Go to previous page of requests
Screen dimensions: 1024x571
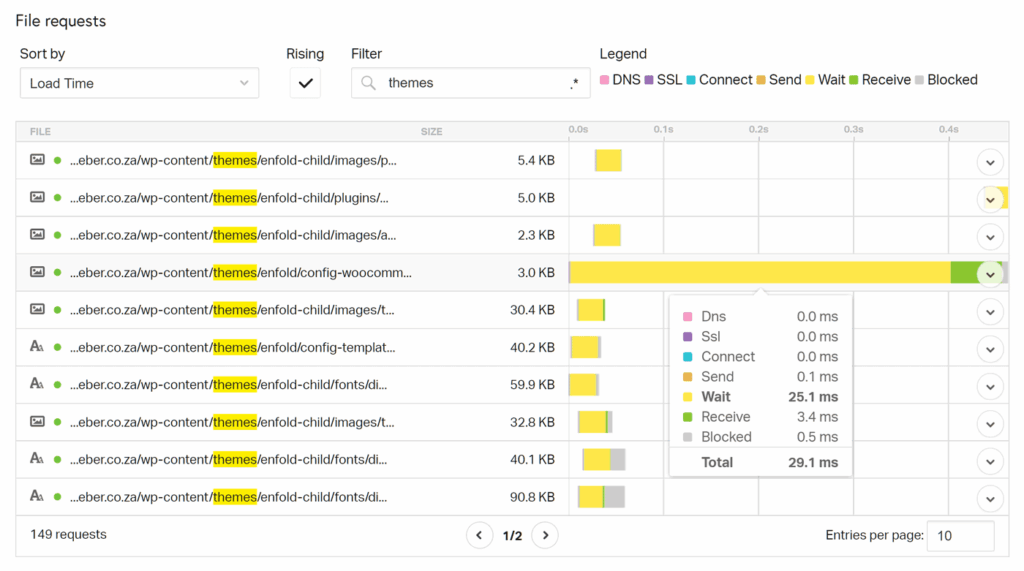point(479,535)
